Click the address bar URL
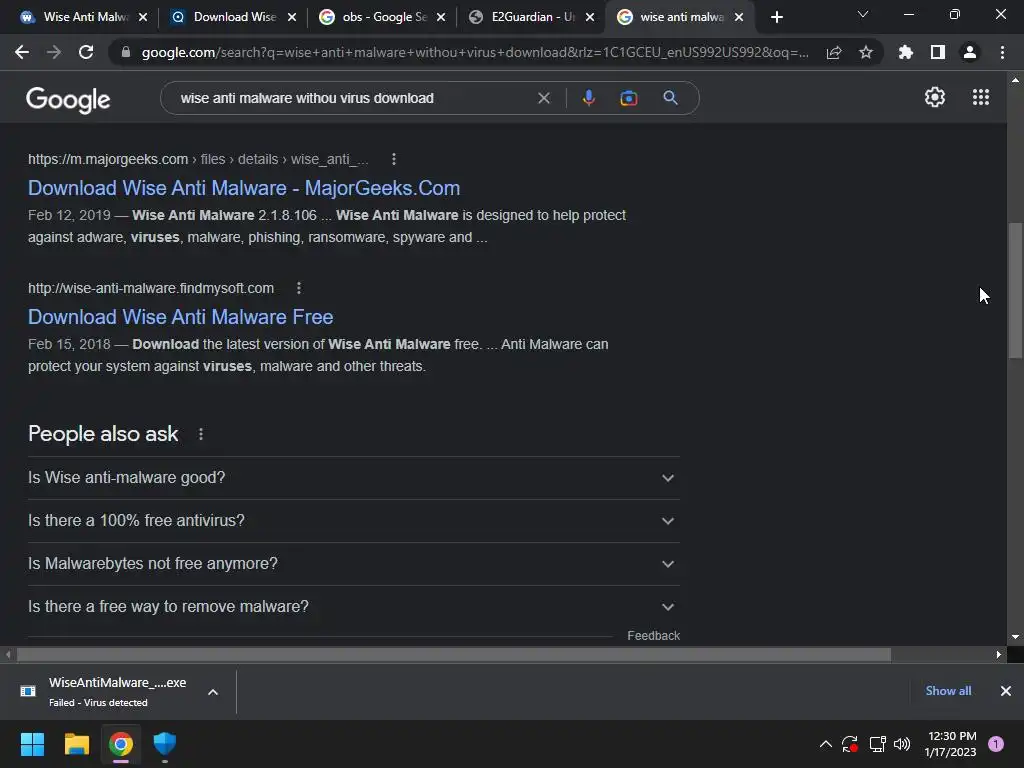This screenshot has height=768, width=1024. (x=475, y=52)
